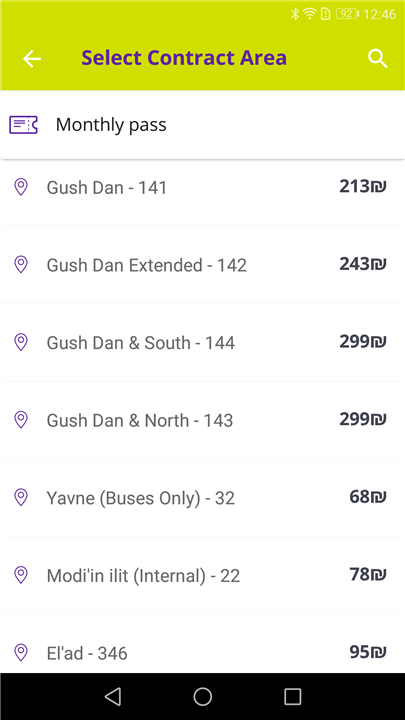Viewport: 405px width, 720px height.
Task: Tap location pin beside Gush Dan - 141
Action: point(21,187)
